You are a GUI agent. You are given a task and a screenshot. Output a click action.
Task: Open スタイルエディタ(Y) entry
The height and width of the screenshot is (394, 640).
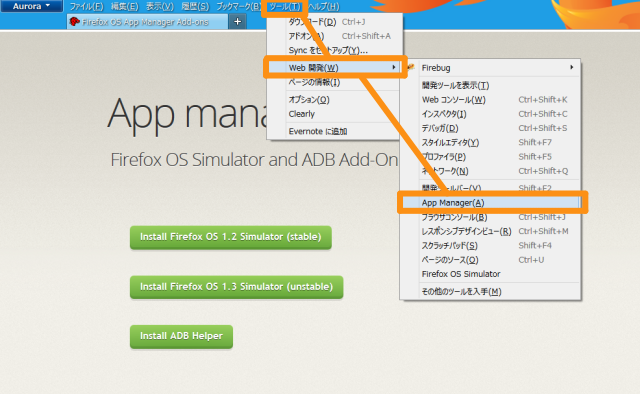pos(491,142)
